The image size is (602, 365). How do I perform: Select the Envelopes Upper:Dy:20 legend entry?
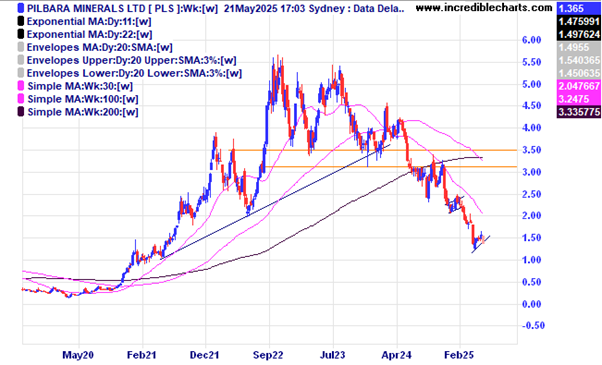pyautogui.click(x=131, y=61)
